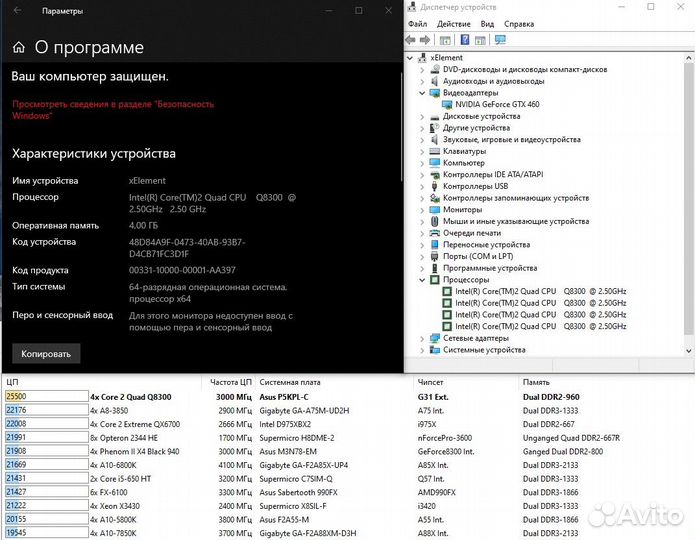
Task: Click the Home icon next to 'О программе'
Action: [19, 47]
